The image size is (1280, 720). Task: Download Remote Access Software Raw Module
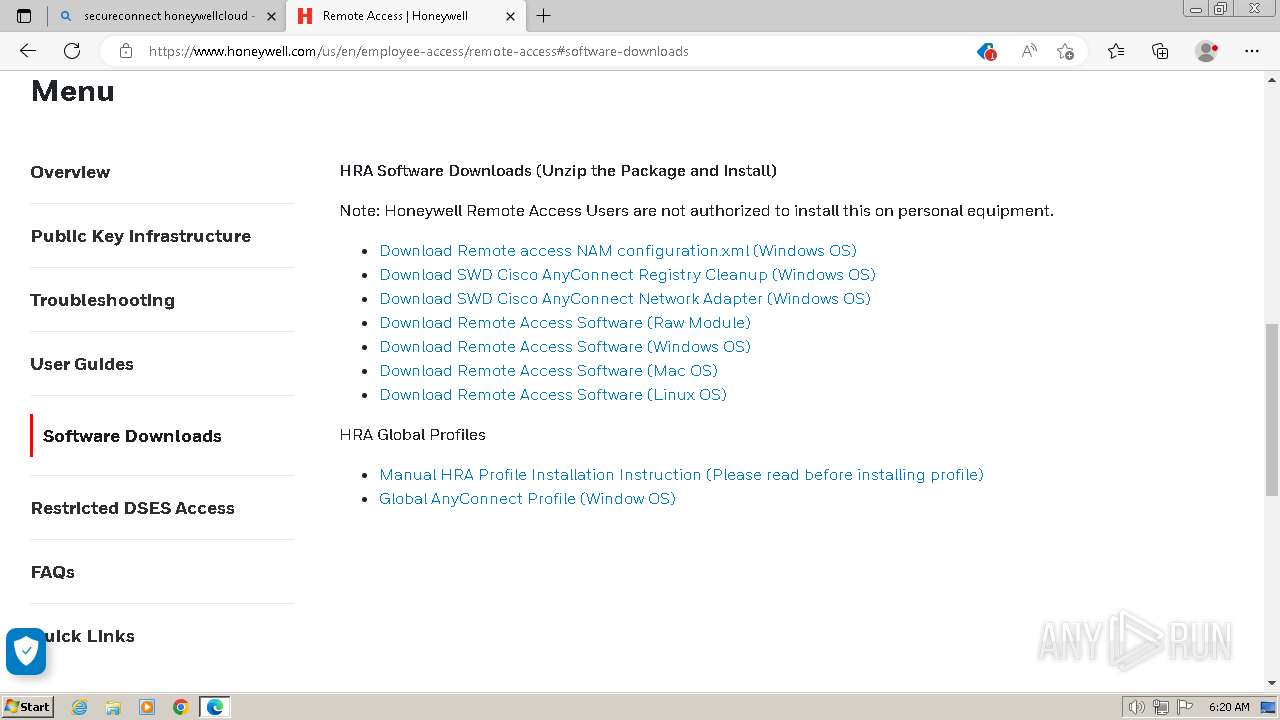coord(565,323)
